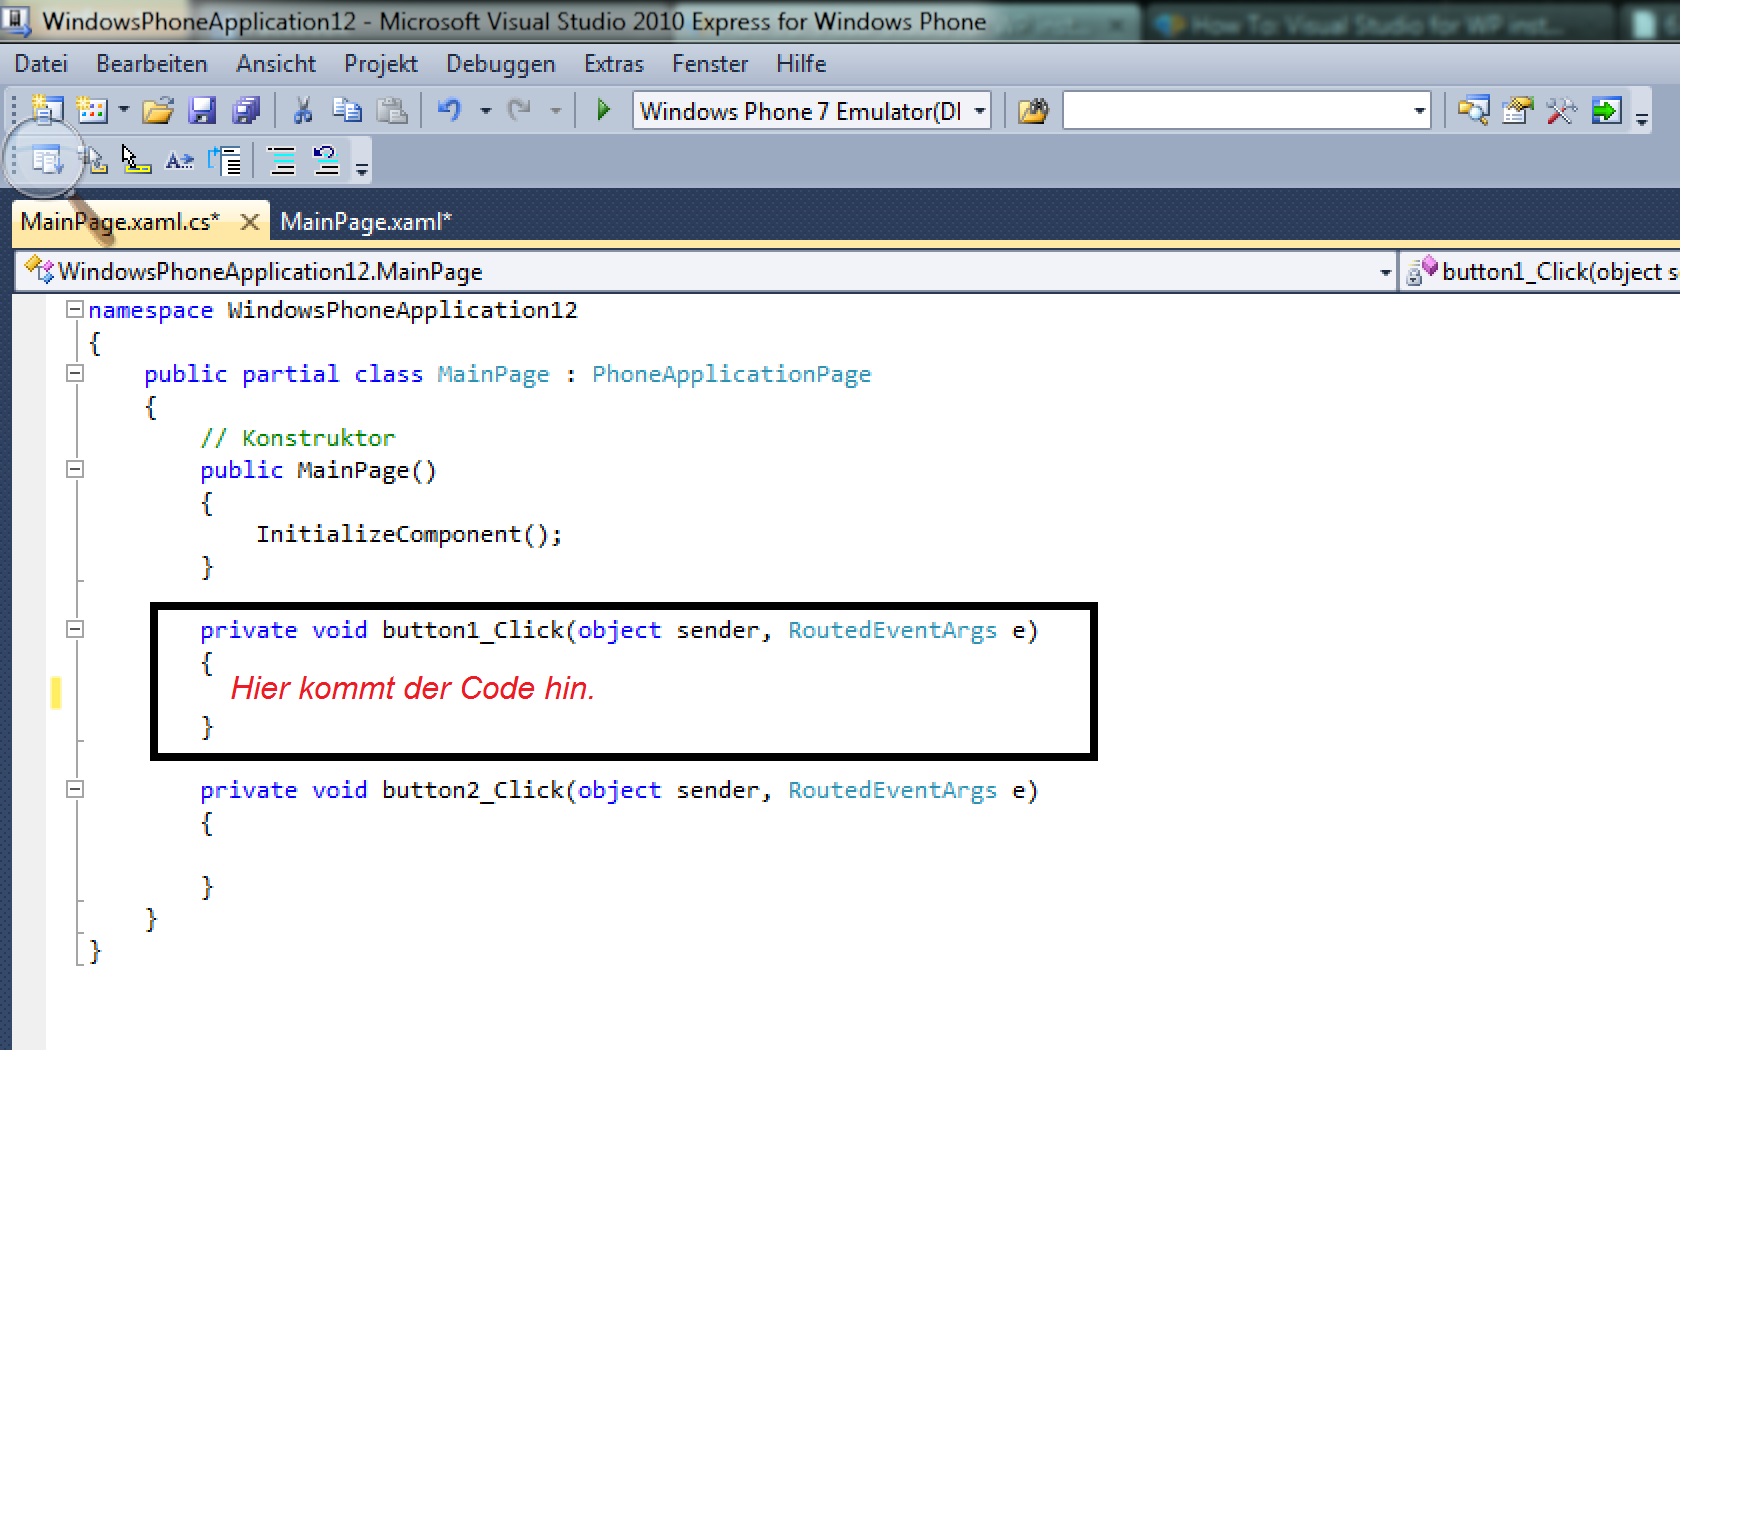Collapse the MainPage() constructor outline
1758x1540 pixels.
point(74,470)
